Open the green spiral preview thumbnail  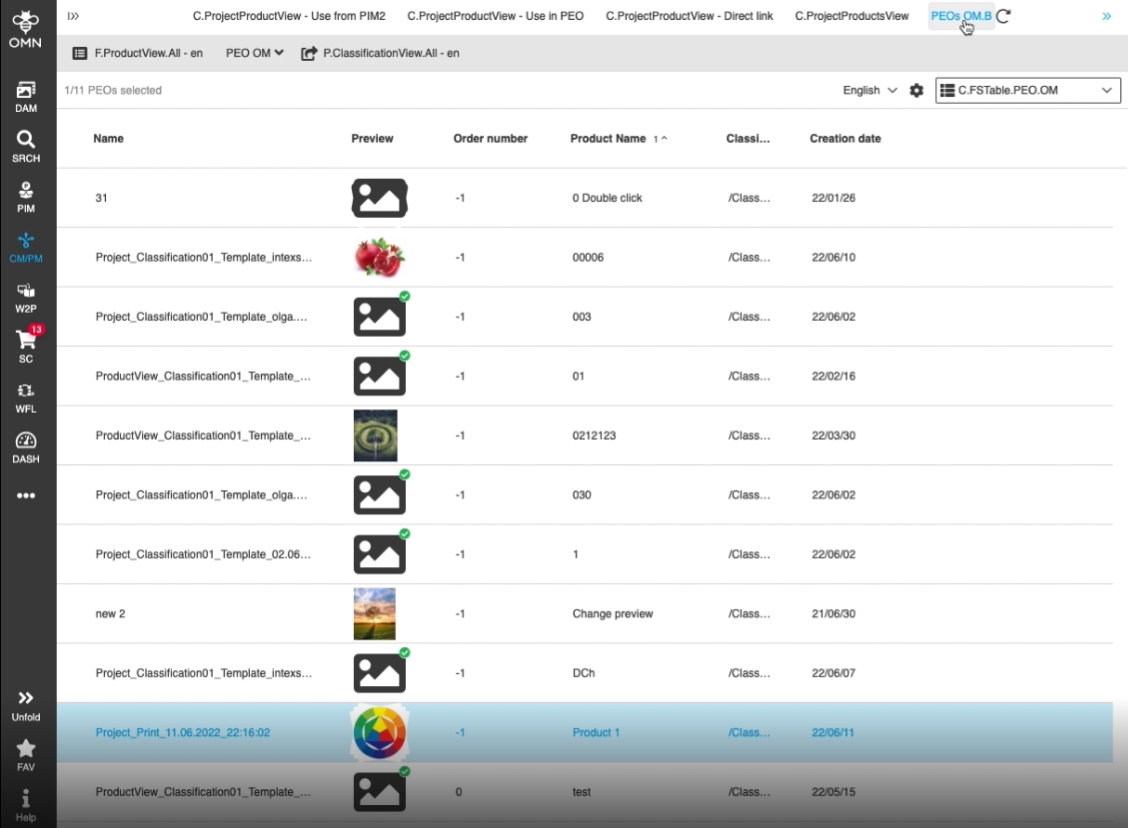click(x=376, y=436)
